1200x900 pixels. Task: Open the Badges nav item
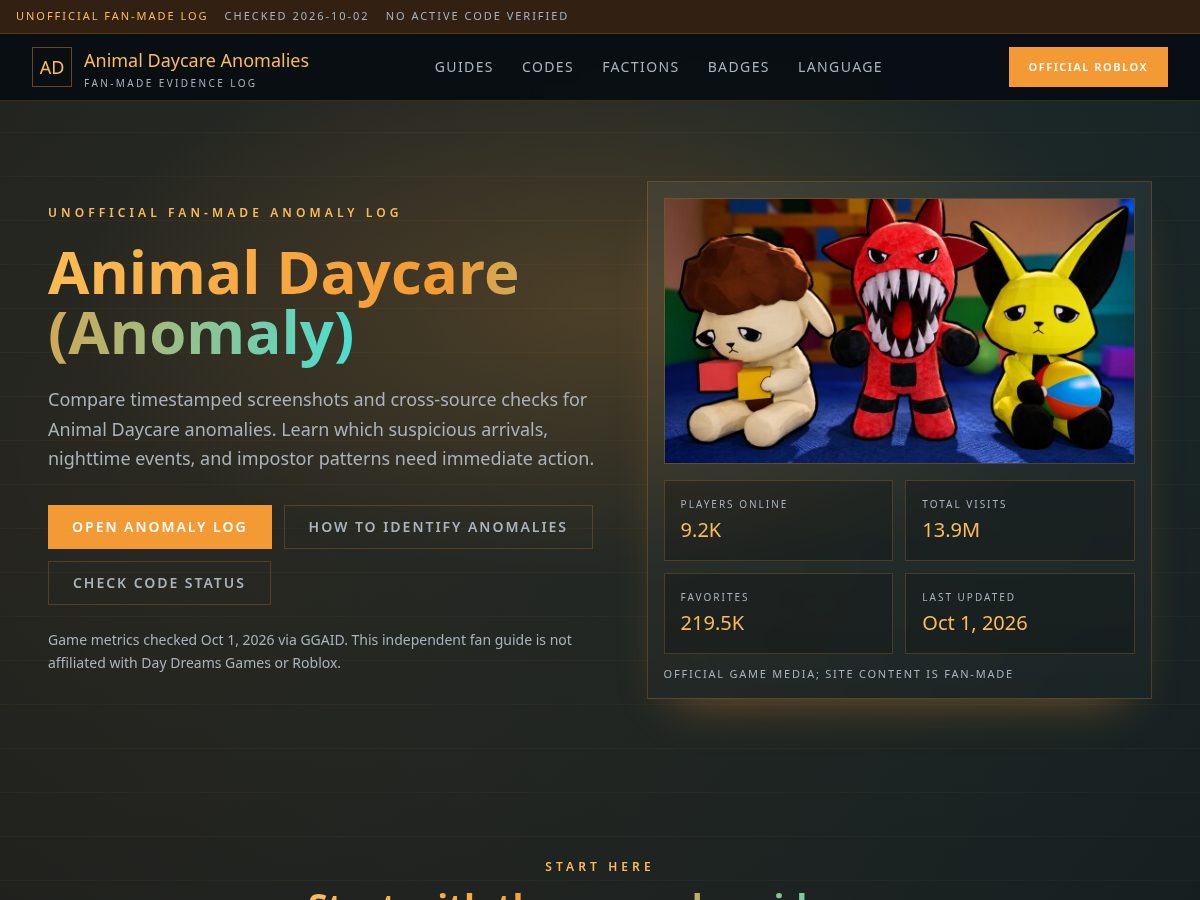[x=738, y=67]
